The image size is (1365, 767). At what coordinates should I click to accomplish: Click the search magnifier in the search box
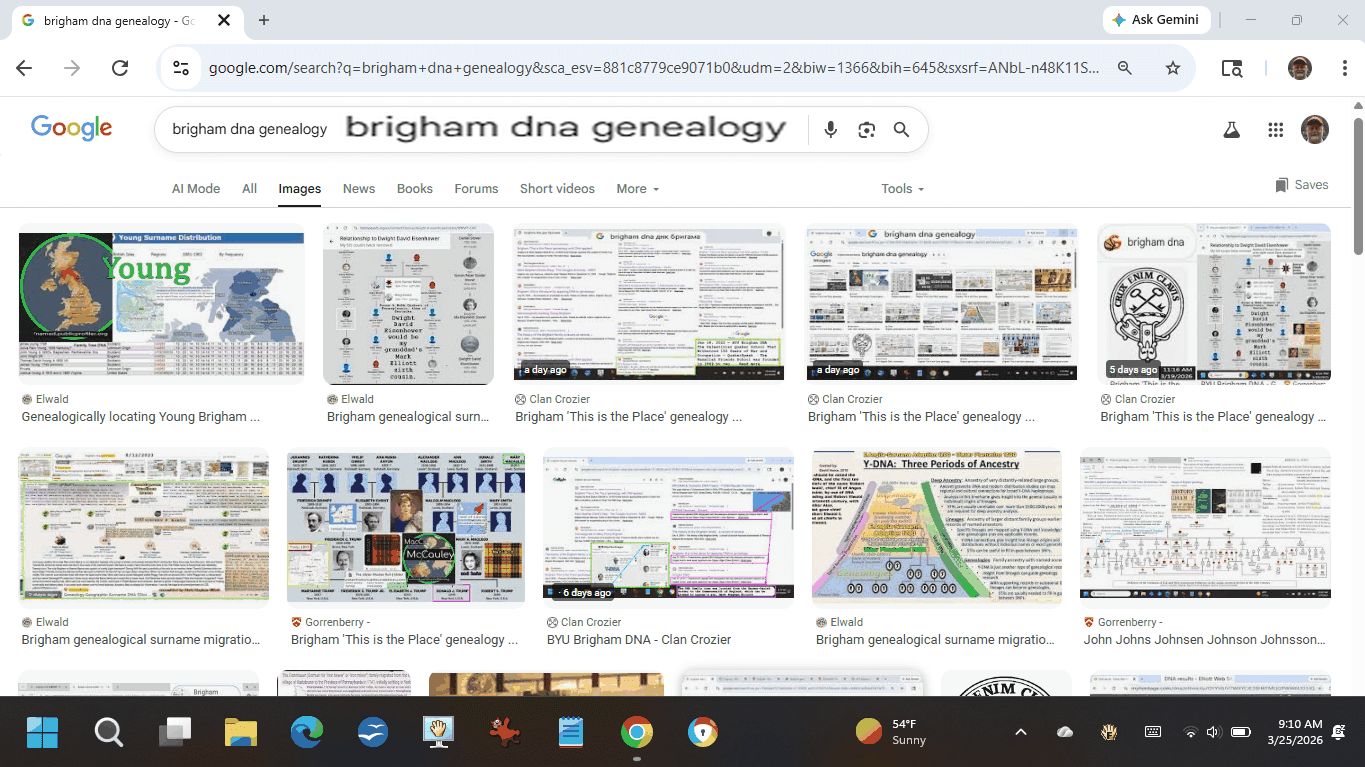[901, 130]
